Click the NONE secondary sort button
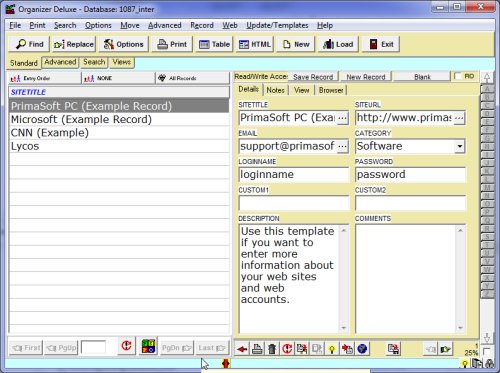 pos(118,78)
